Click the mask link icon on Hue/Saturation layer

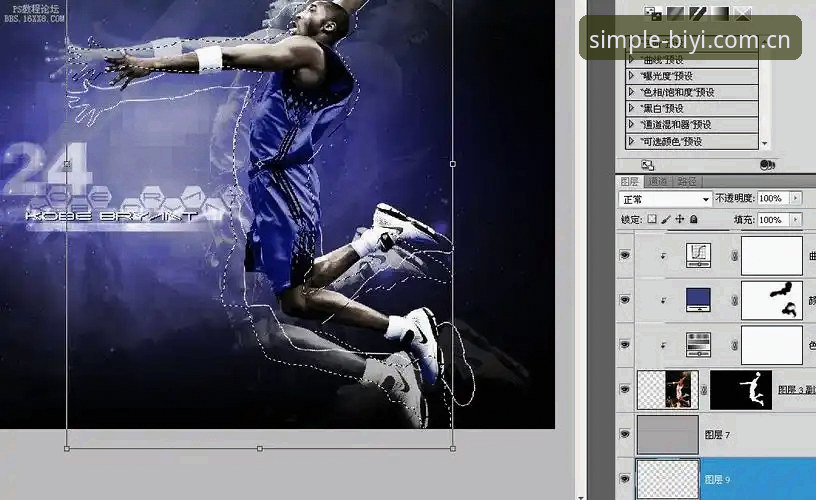pos(734,345)
